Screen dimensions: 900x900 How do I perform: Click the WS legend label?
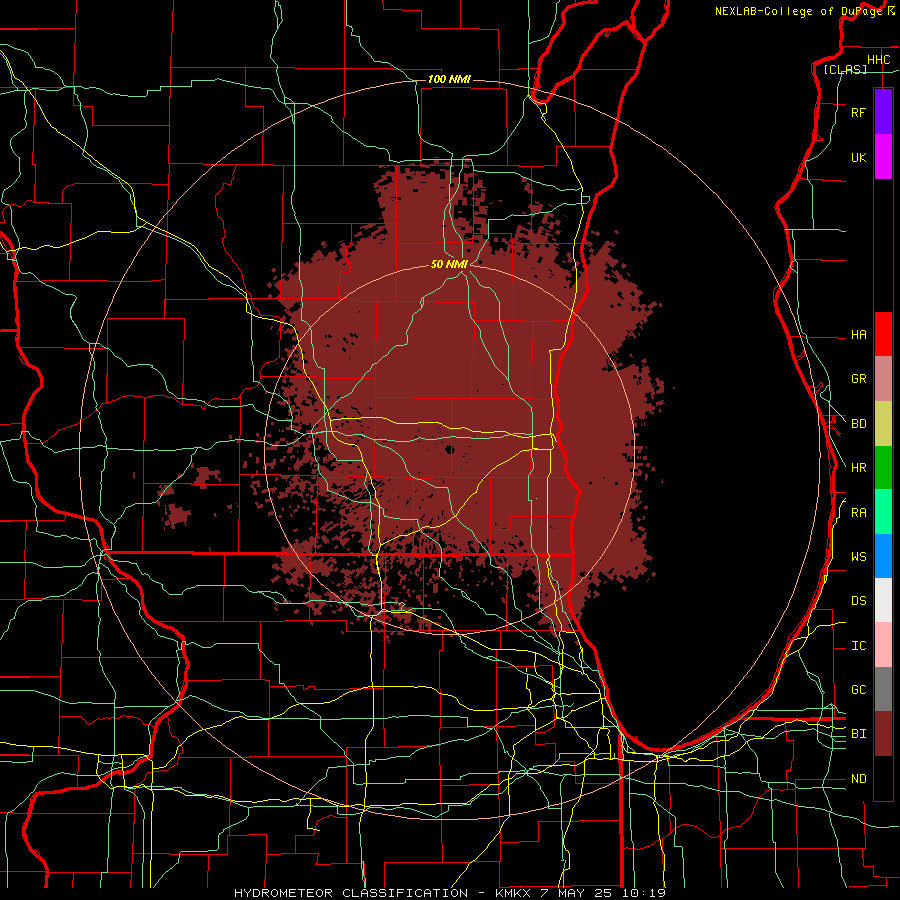pos(858,556)
